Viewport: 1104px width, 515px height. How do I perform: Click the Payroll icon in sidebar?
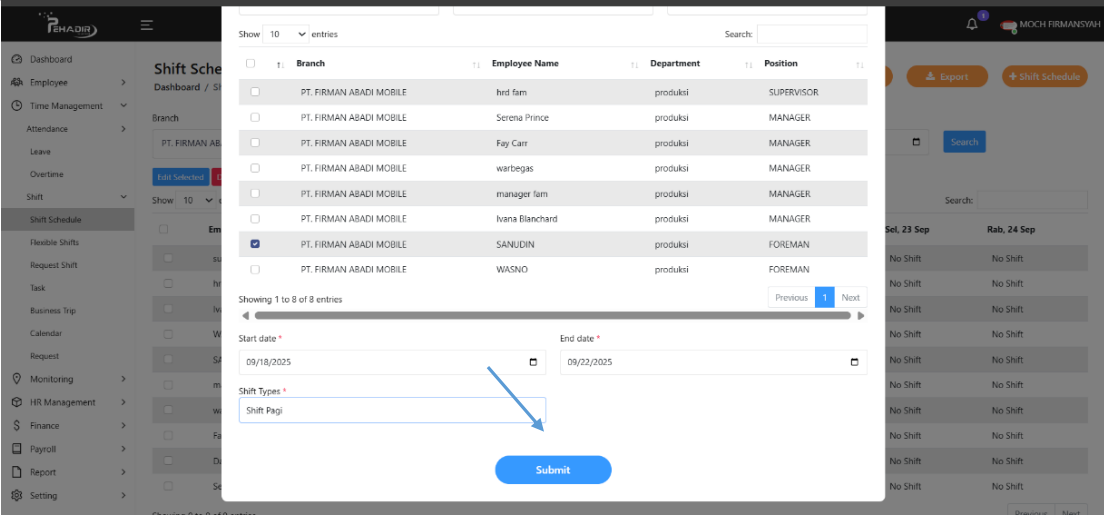coord(17,449)
